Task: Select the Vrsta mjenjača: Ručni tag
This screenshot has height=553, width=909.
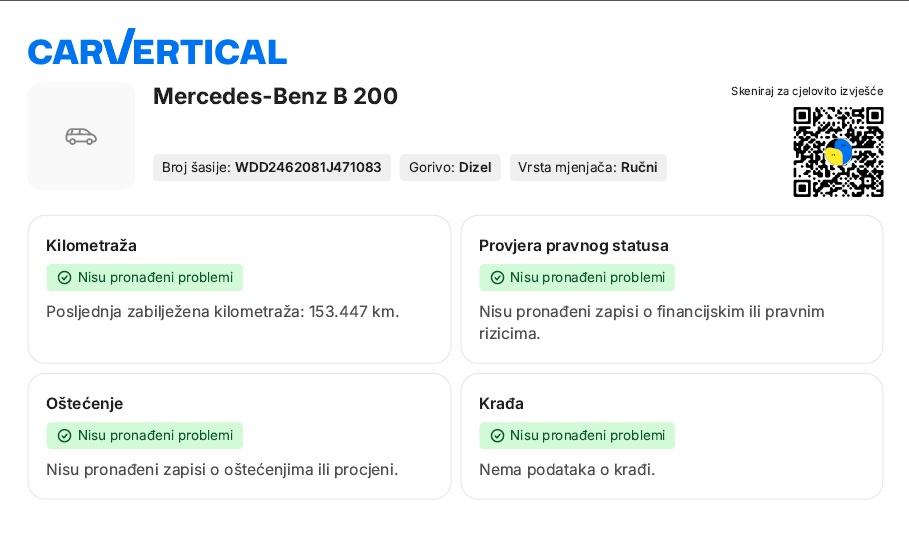Action: coord(587,168)
